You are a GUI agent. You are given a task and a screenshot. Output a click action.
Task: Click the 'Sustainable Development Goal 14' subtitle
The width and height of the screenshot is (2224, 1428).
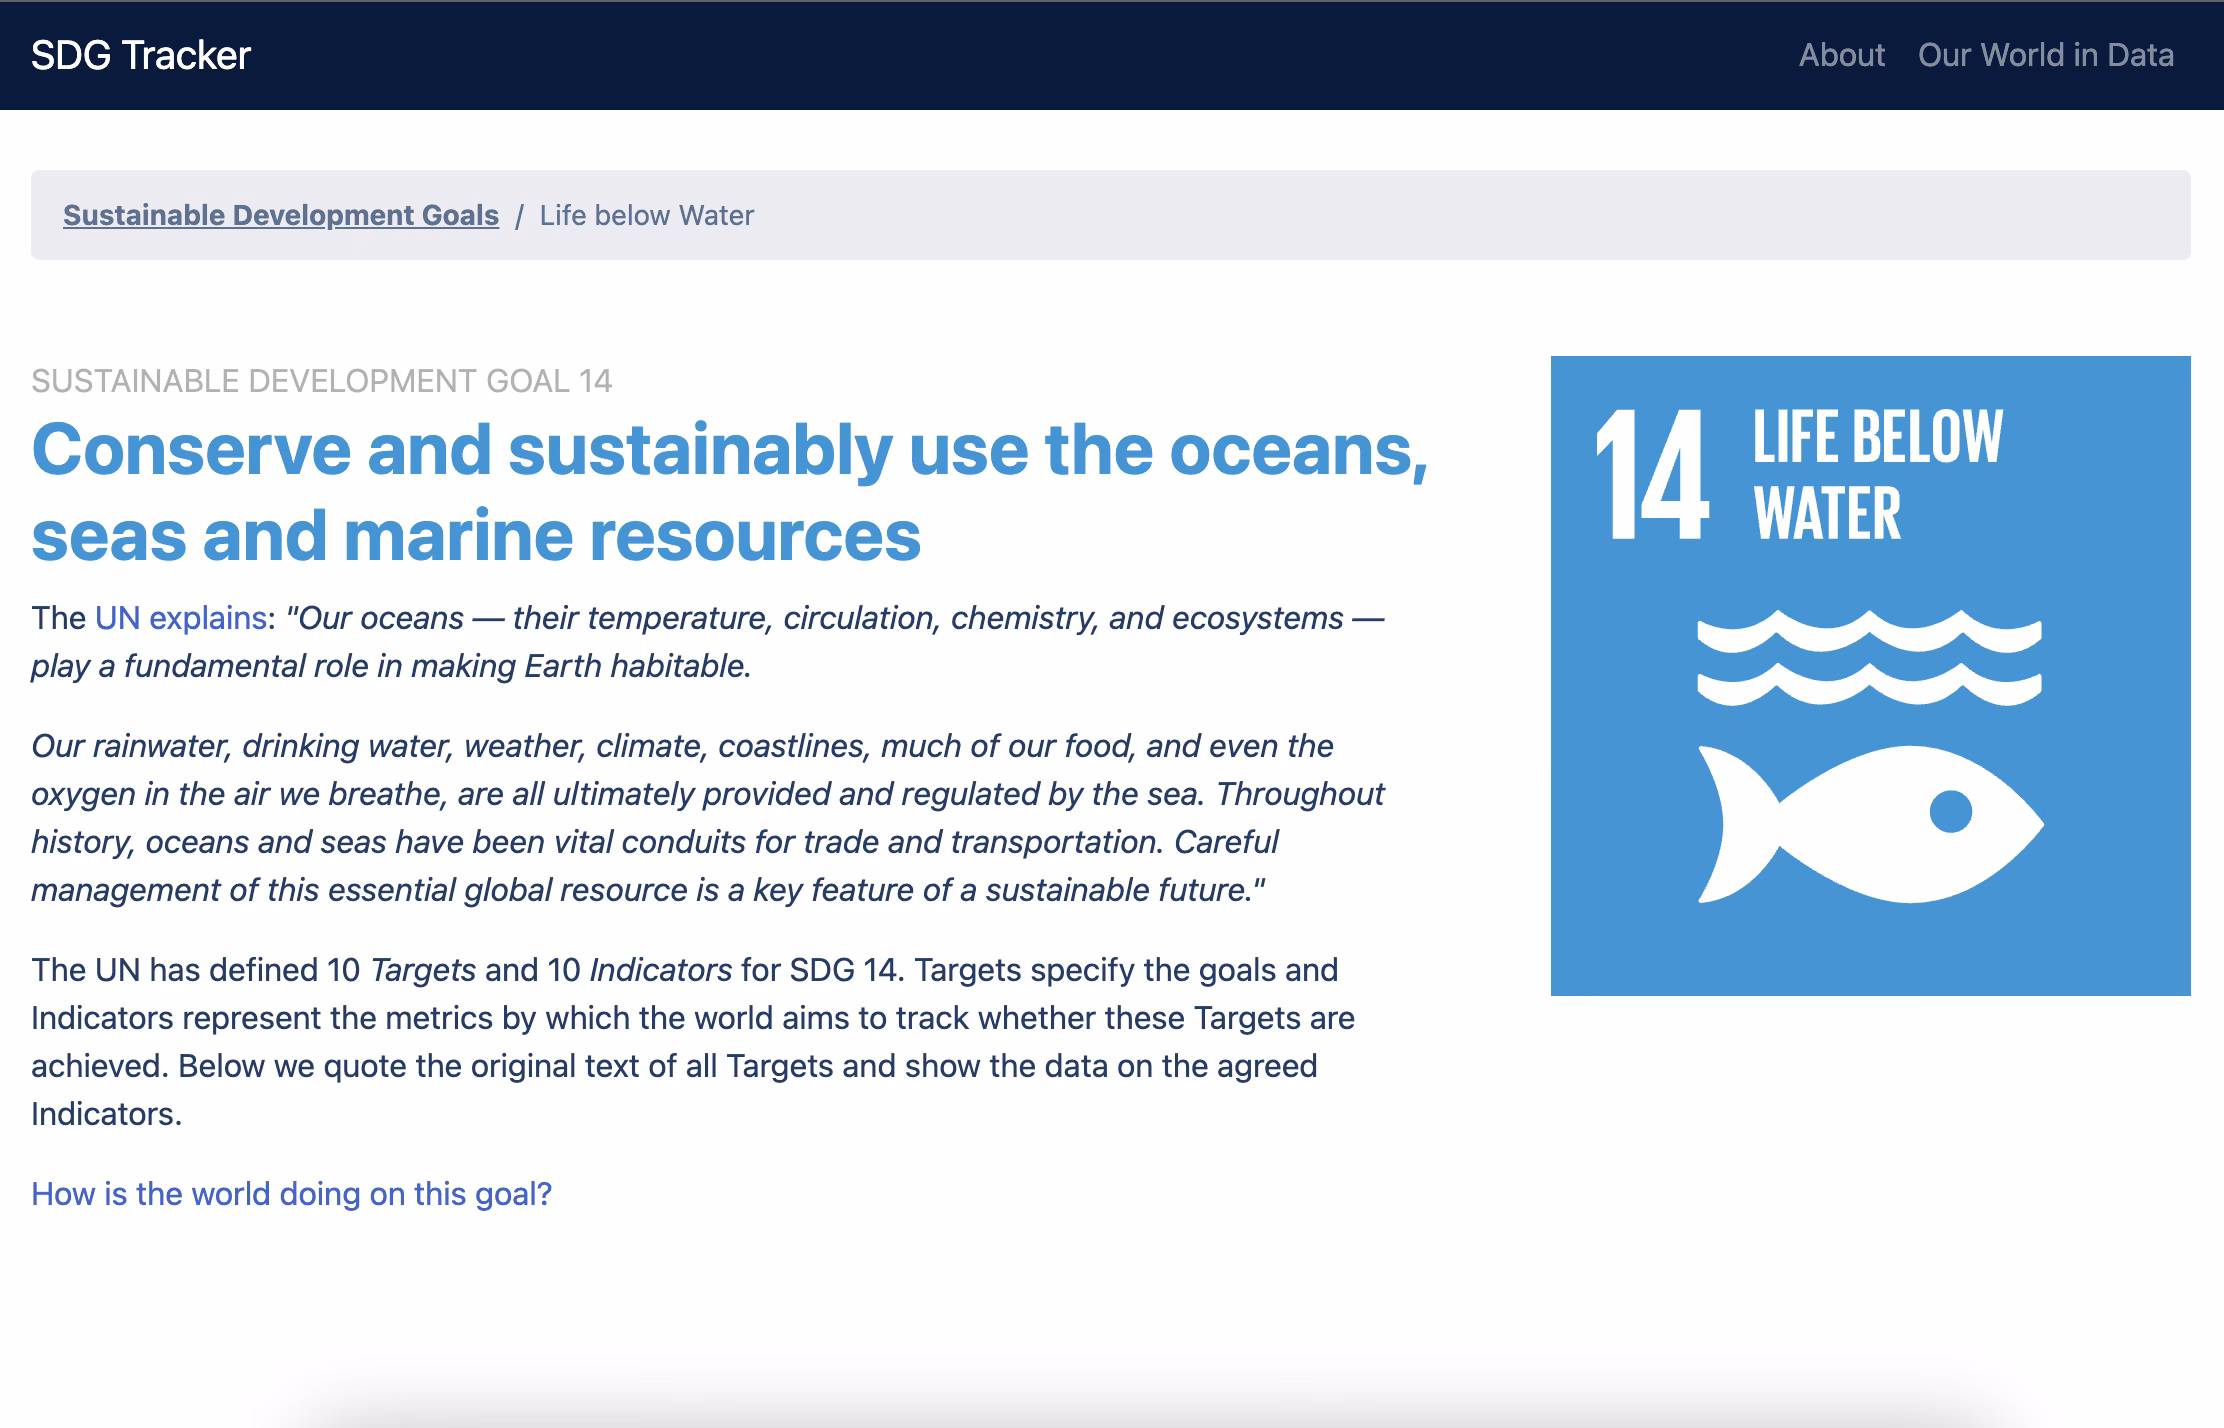(x=321, y=381)
